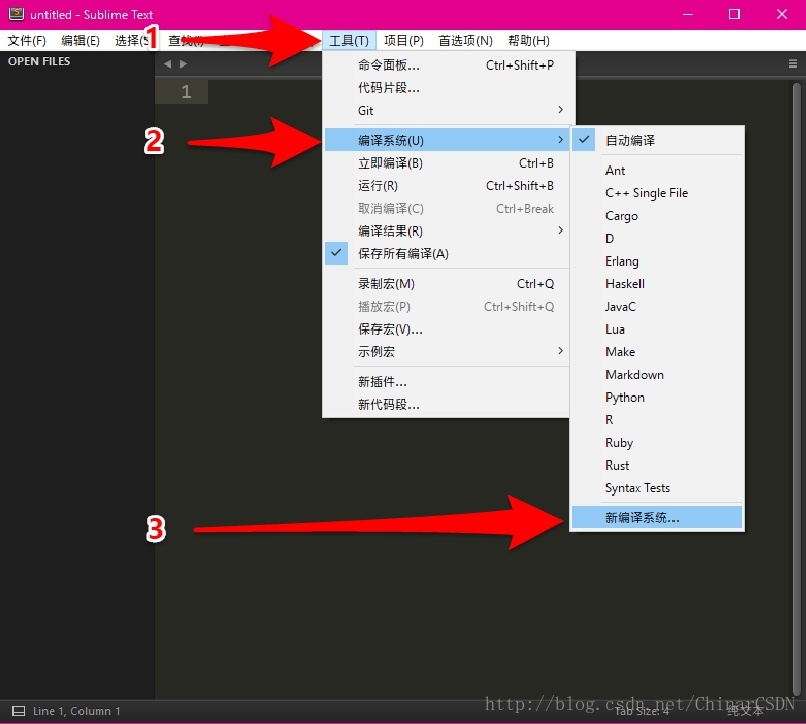
Task: Click 运行(R) menu entry
Action: tap(446, 186)
